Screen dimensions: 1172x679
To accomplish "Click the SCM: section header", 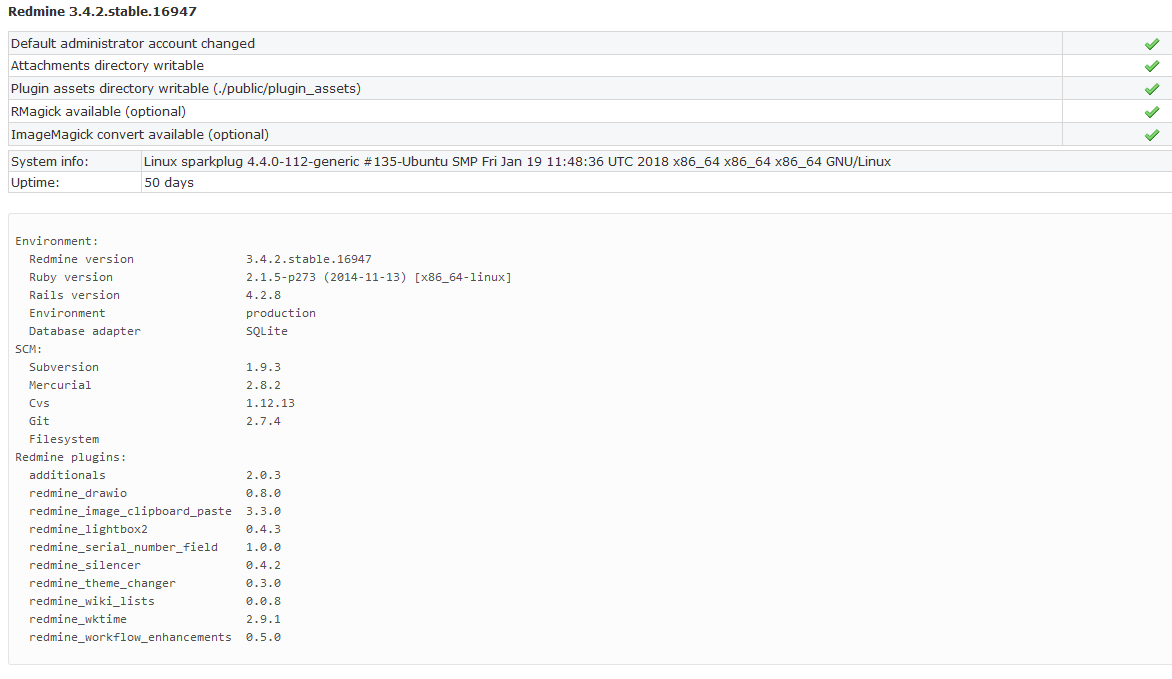I will pyautogui.click(x=28, y=348).
